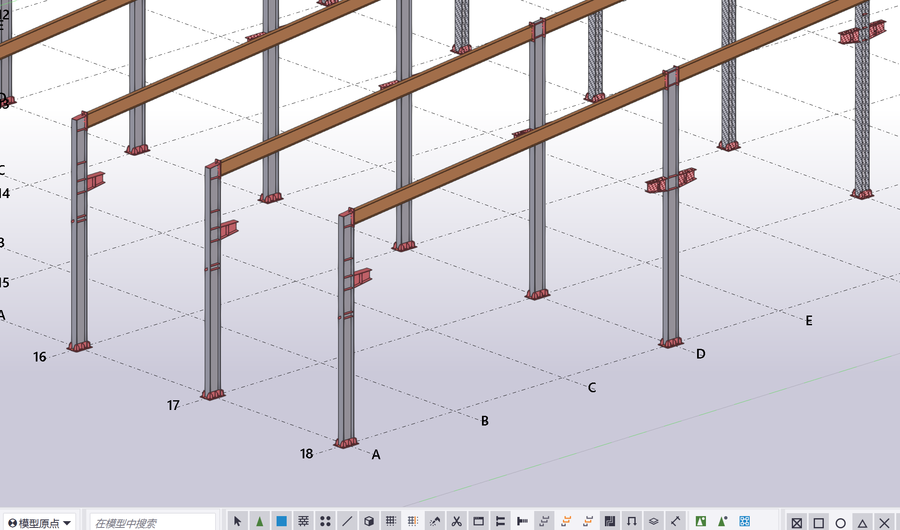Click the scissors Select cuts icon
This screenshot has width=900, height=530.
456,521
